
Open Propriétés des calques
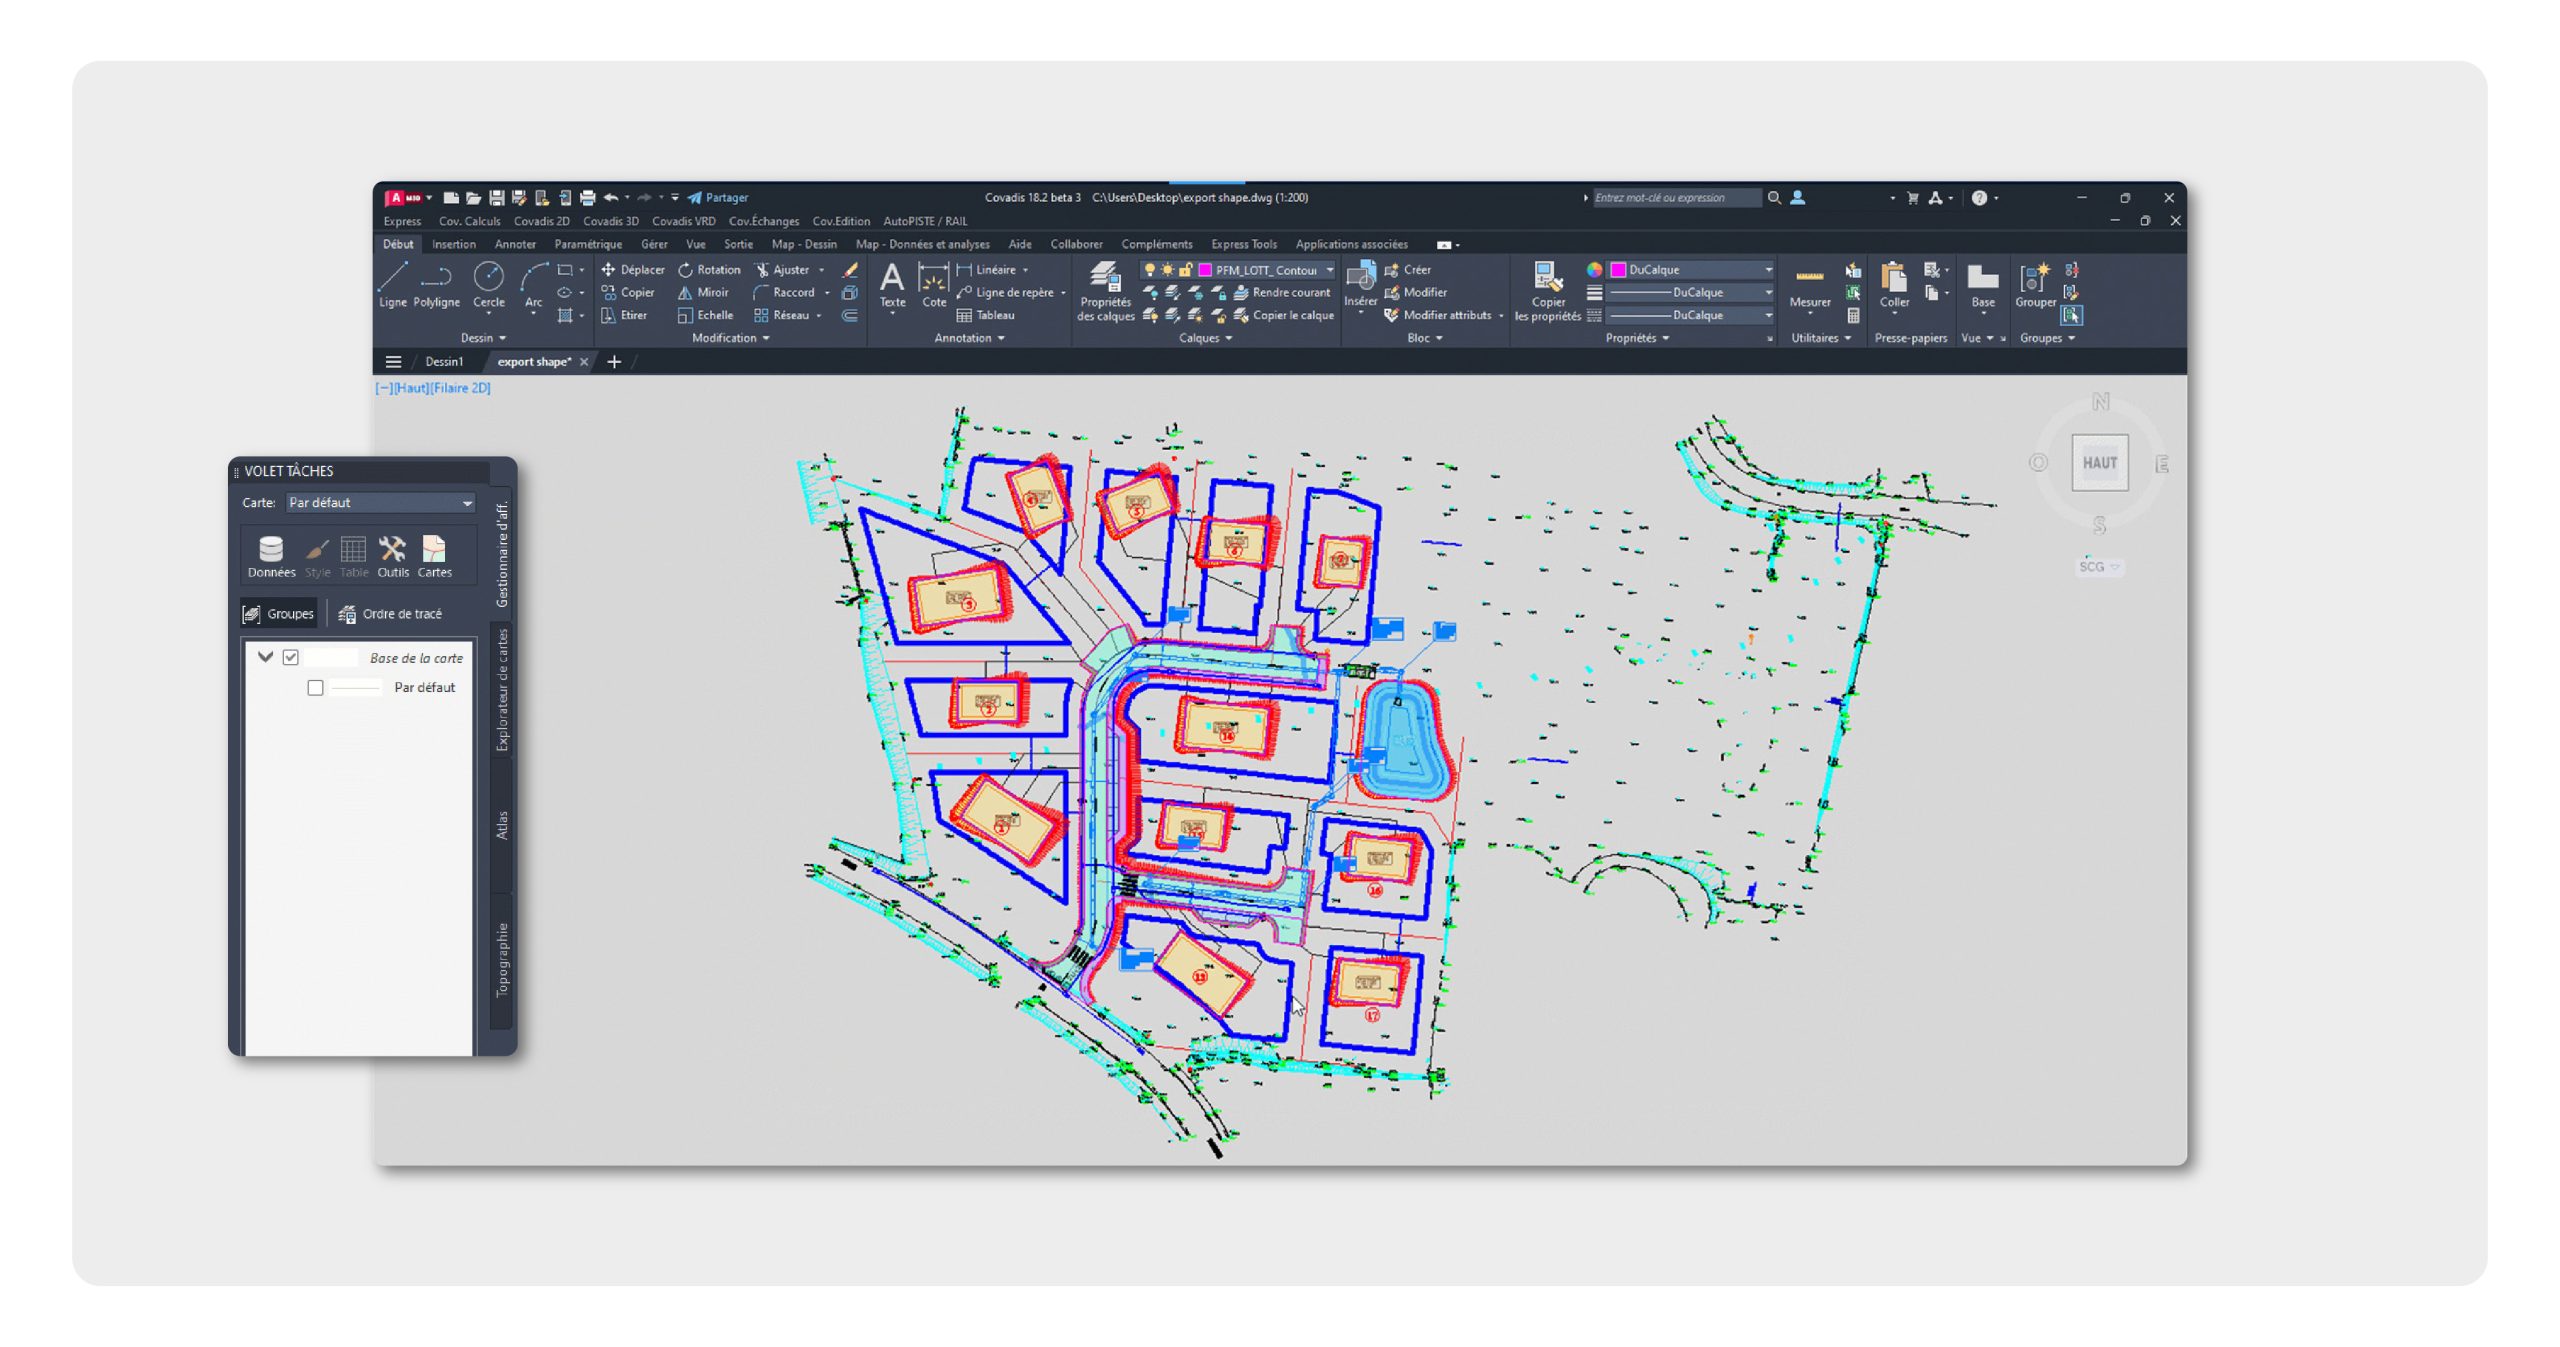click(1105, 291)
